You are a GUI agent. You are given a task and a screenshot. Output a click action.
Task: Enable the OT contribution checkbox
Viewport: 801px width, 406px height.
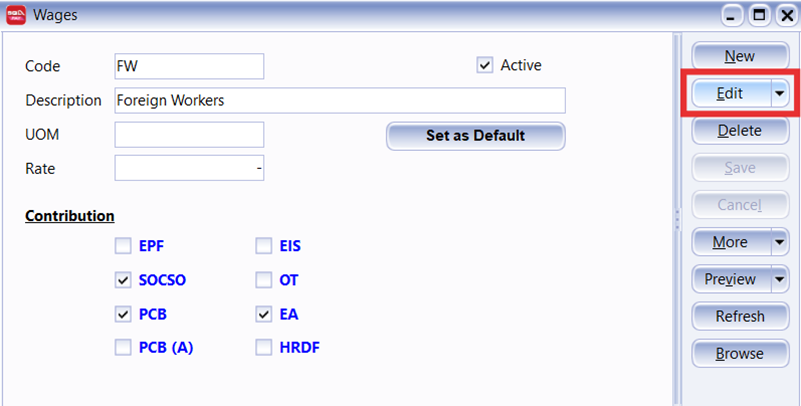[x=264, y=280]
